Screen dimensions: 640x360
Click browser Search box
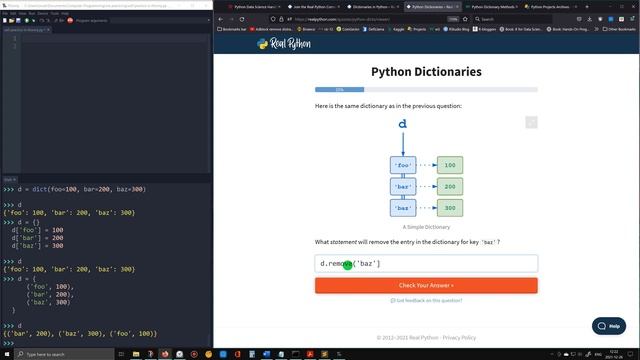pos(513,19)
